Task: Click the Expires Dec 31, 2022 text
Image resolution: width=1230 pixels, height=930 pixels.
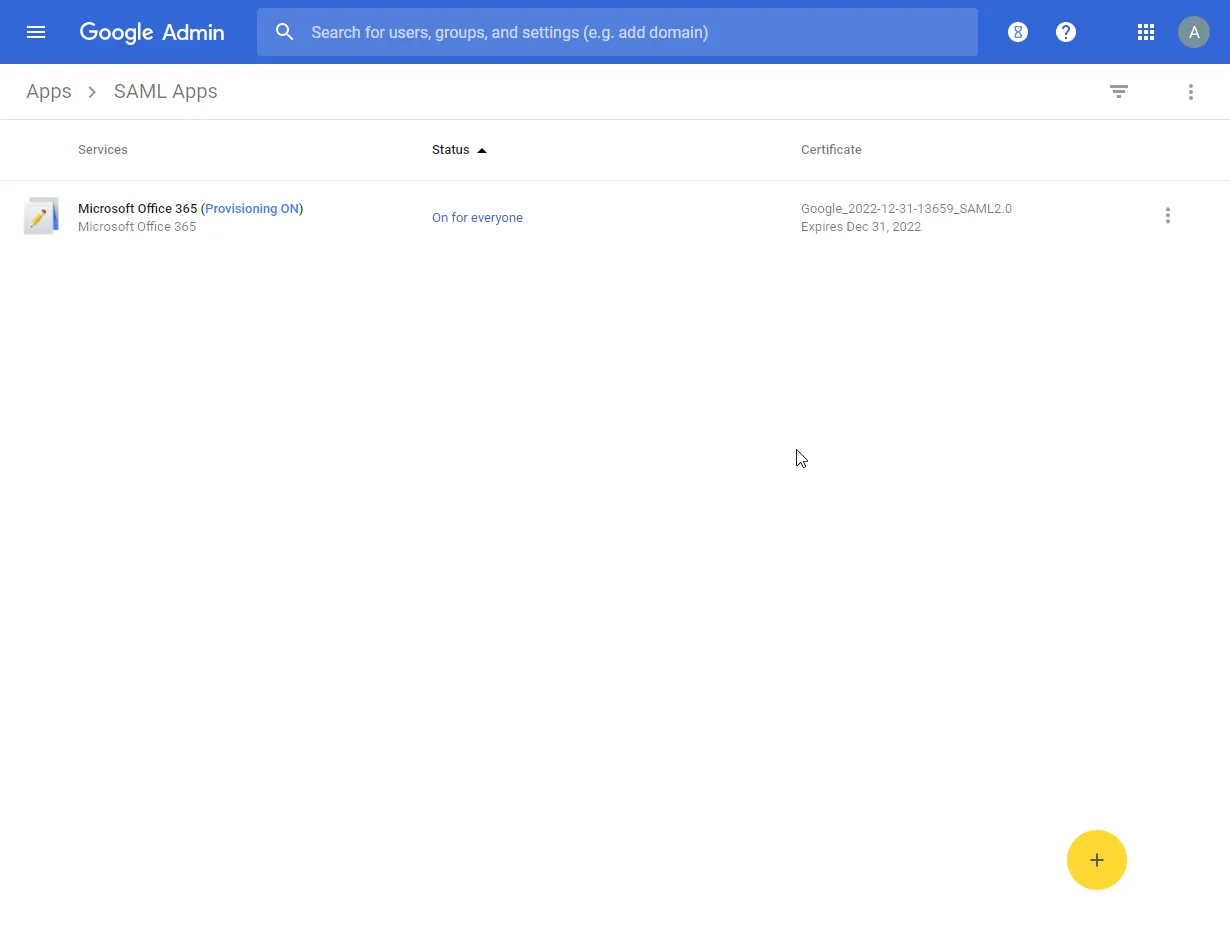Action: tap(861, 227)
